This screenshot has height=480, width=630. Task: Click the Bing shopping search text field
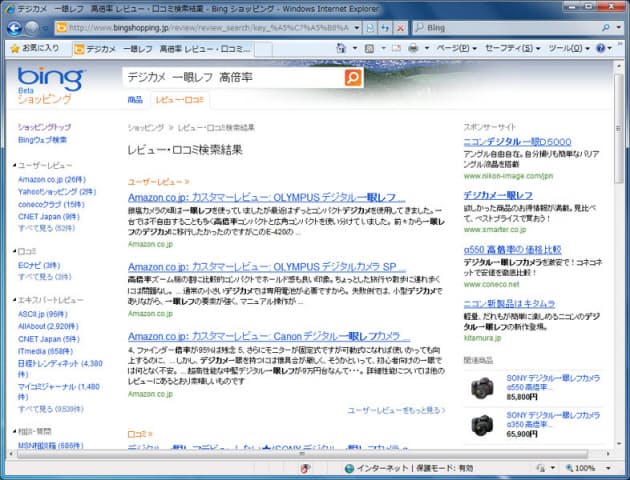pyautogui.click(x=235, y=77)
